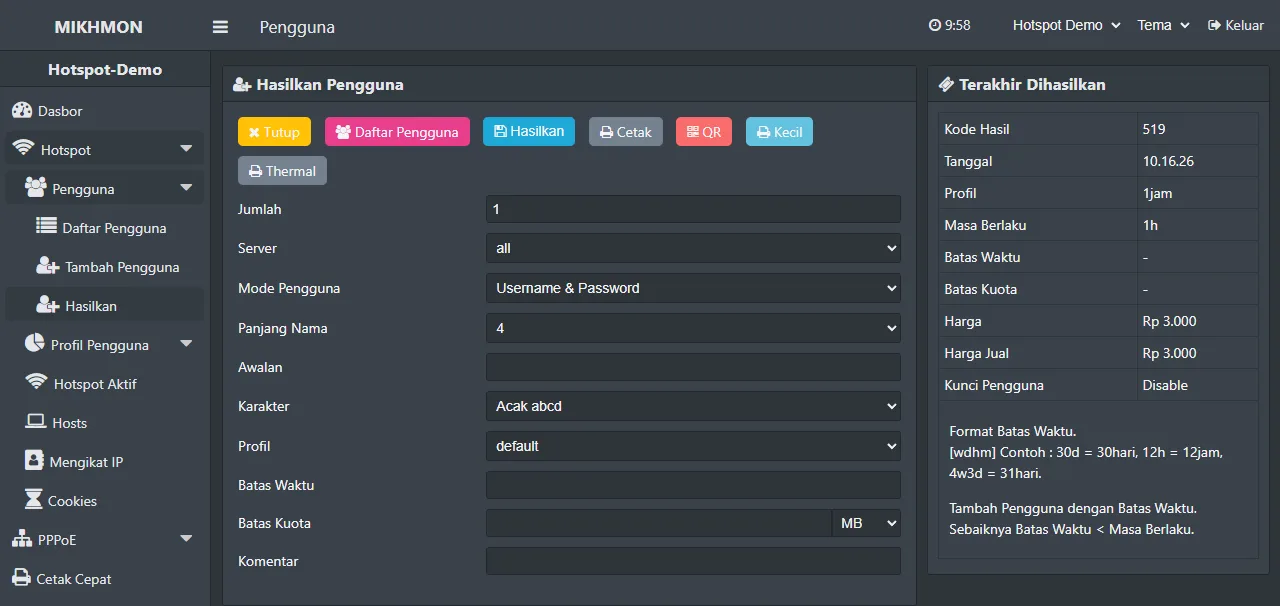The height and width of the screenshot is (606, 1280).
Task: Click the MIKHMON brand title
Action: [x=98, y=27]
